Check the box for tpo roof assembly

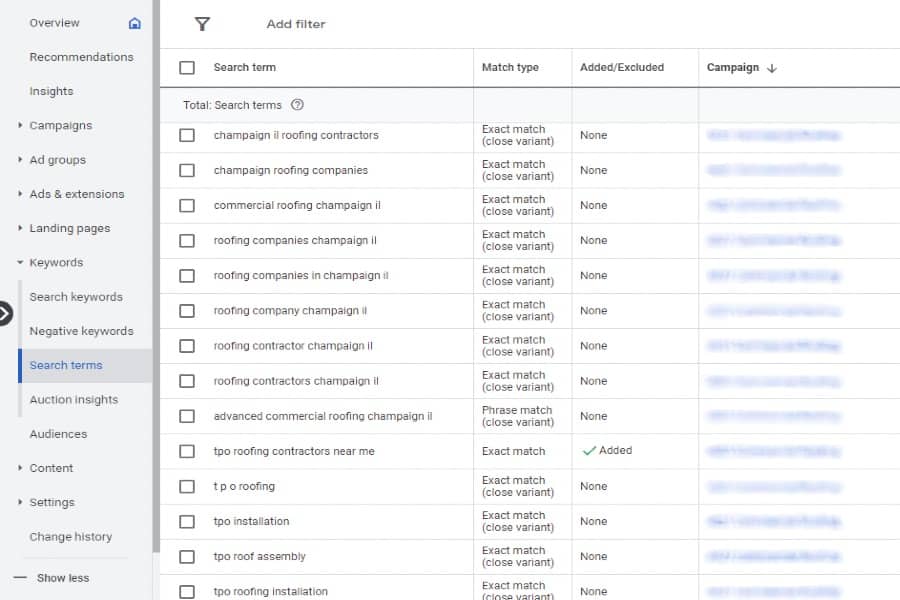click(x=187, y=556)
